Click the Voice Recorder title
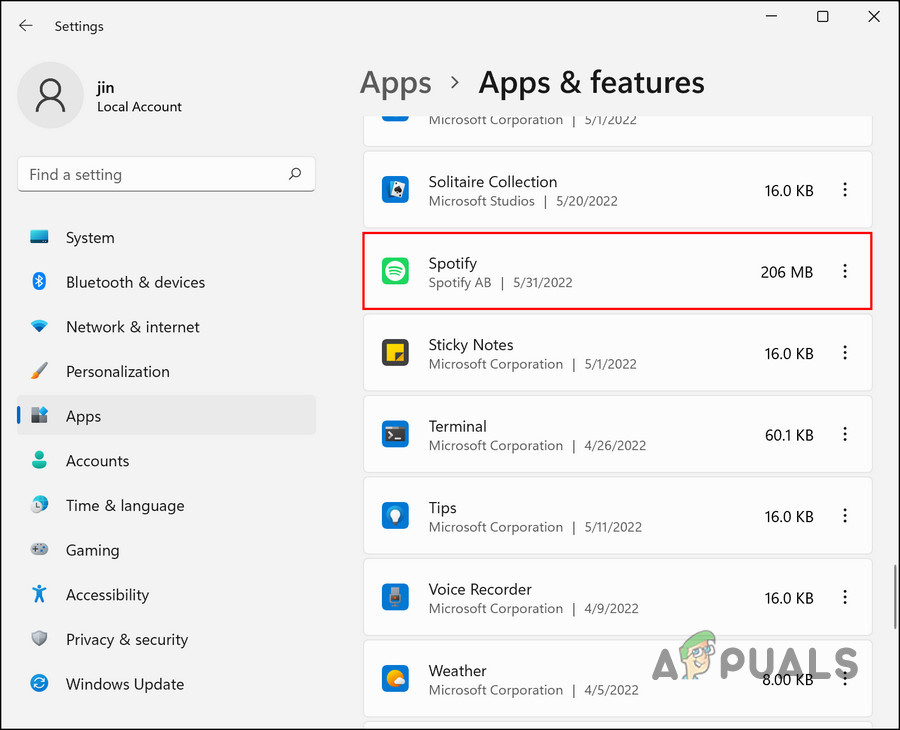This screenshot has width=900, height=730. pos(480,589)
